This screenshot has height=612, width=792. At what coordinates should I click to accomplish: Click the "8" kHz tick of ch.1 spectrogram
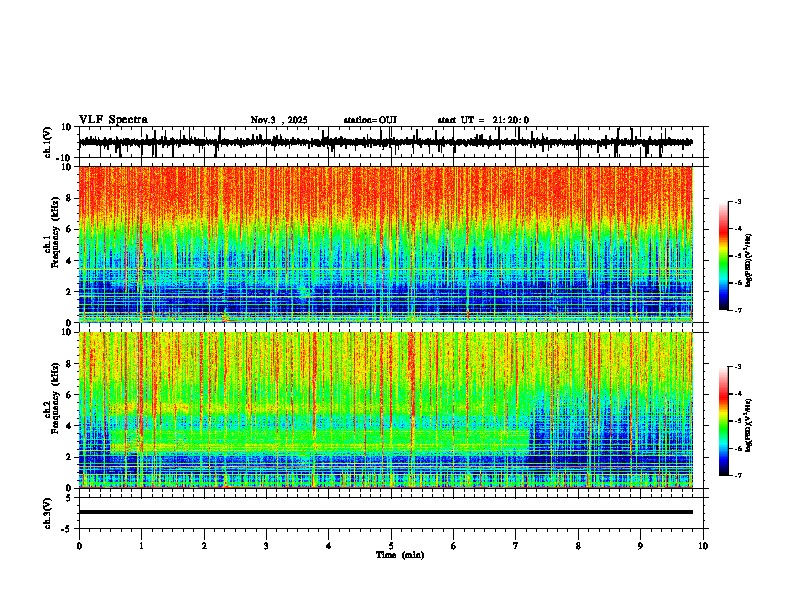pyautogui.click(x=70, y=198)
